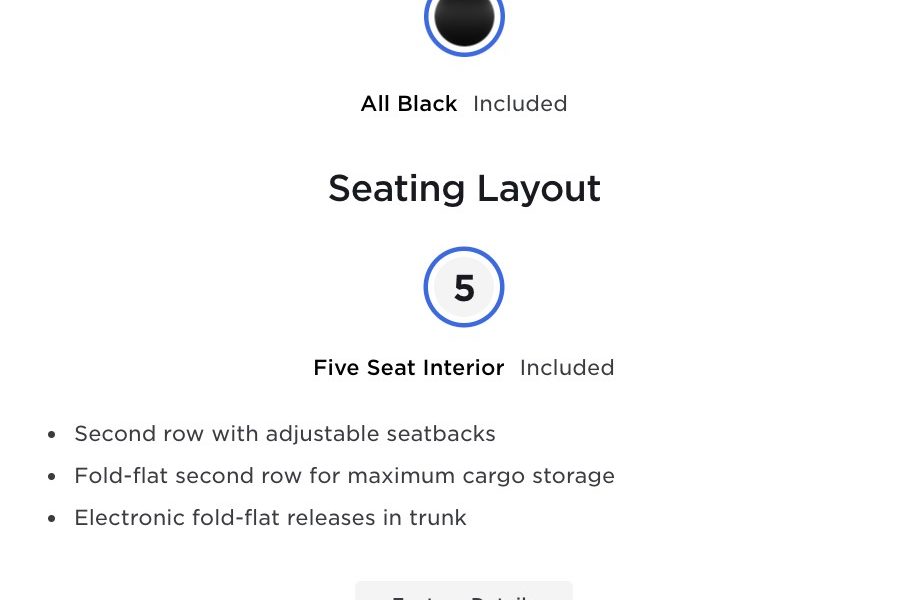Click the words cargo storage in second bullet
The height and width of the screenshot is (600, 910).
pyautogui.click(x=539, y=476)
